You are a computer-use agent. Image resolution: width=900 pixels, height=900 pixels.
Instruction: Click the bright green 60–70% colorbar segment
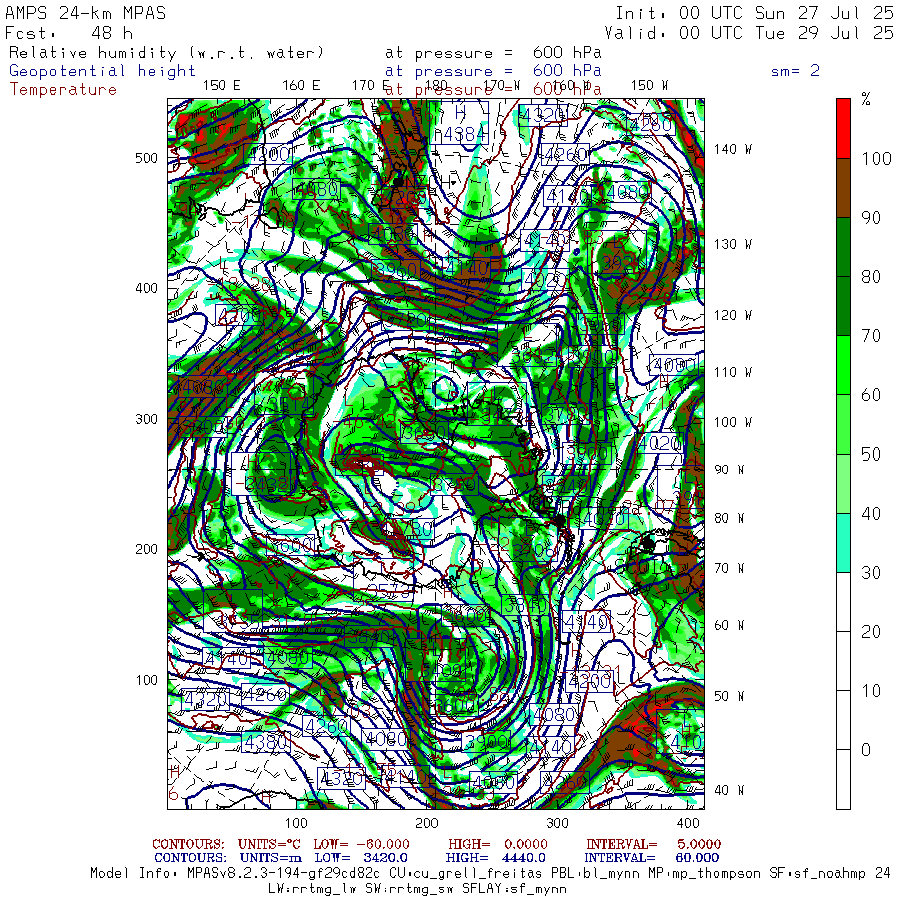[x=843, y=365]
